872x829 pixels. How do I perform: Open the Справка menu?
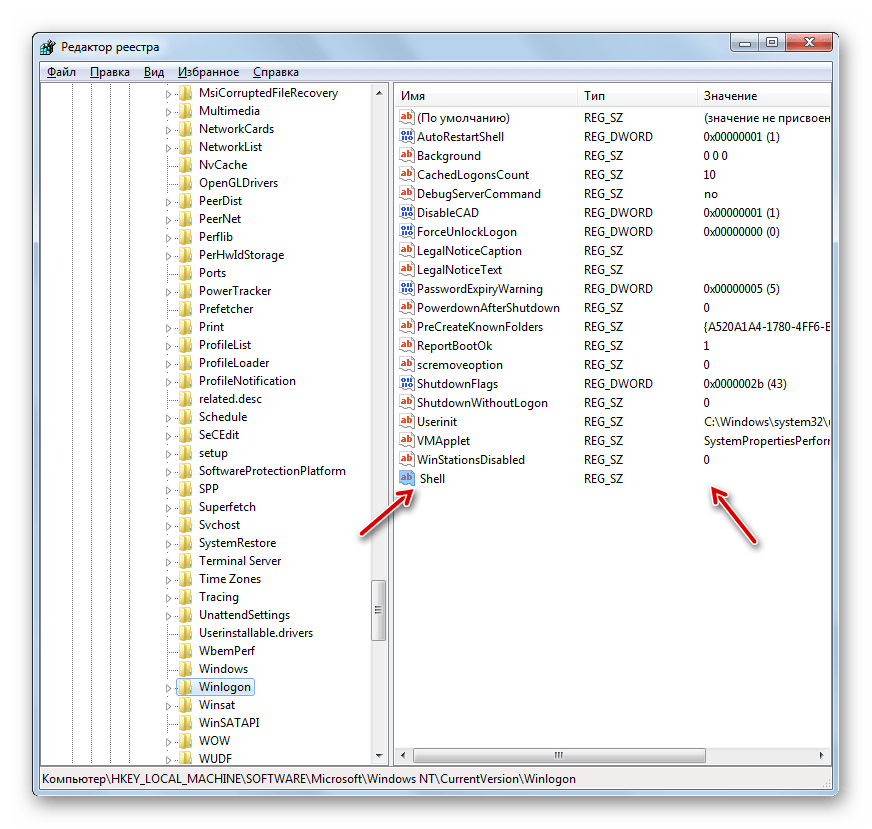click(x=276, y=72)
